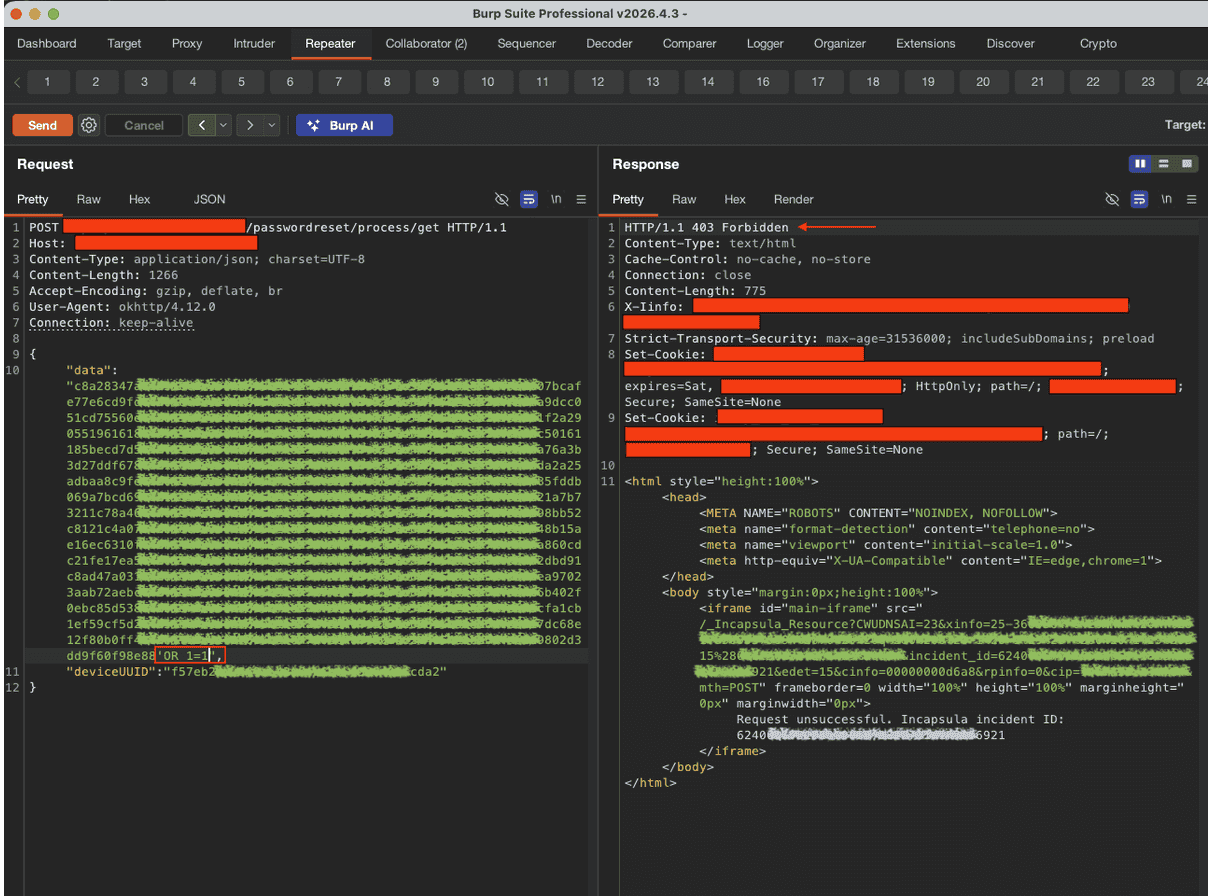The image size is (1208, 896).
Task: Open the Request panel hamburger options menu
Action: (581, 199)
